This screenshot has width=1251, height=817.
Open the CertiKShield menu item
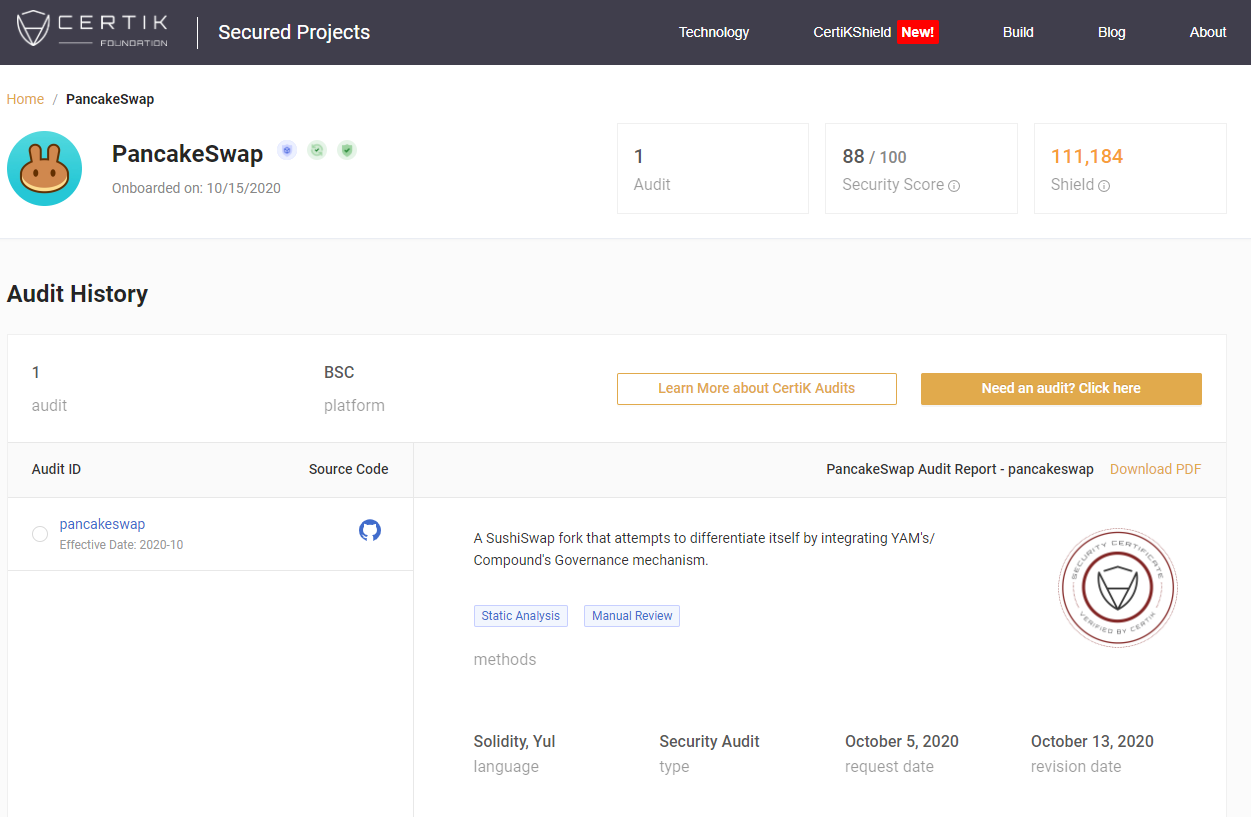click(852, 32)
